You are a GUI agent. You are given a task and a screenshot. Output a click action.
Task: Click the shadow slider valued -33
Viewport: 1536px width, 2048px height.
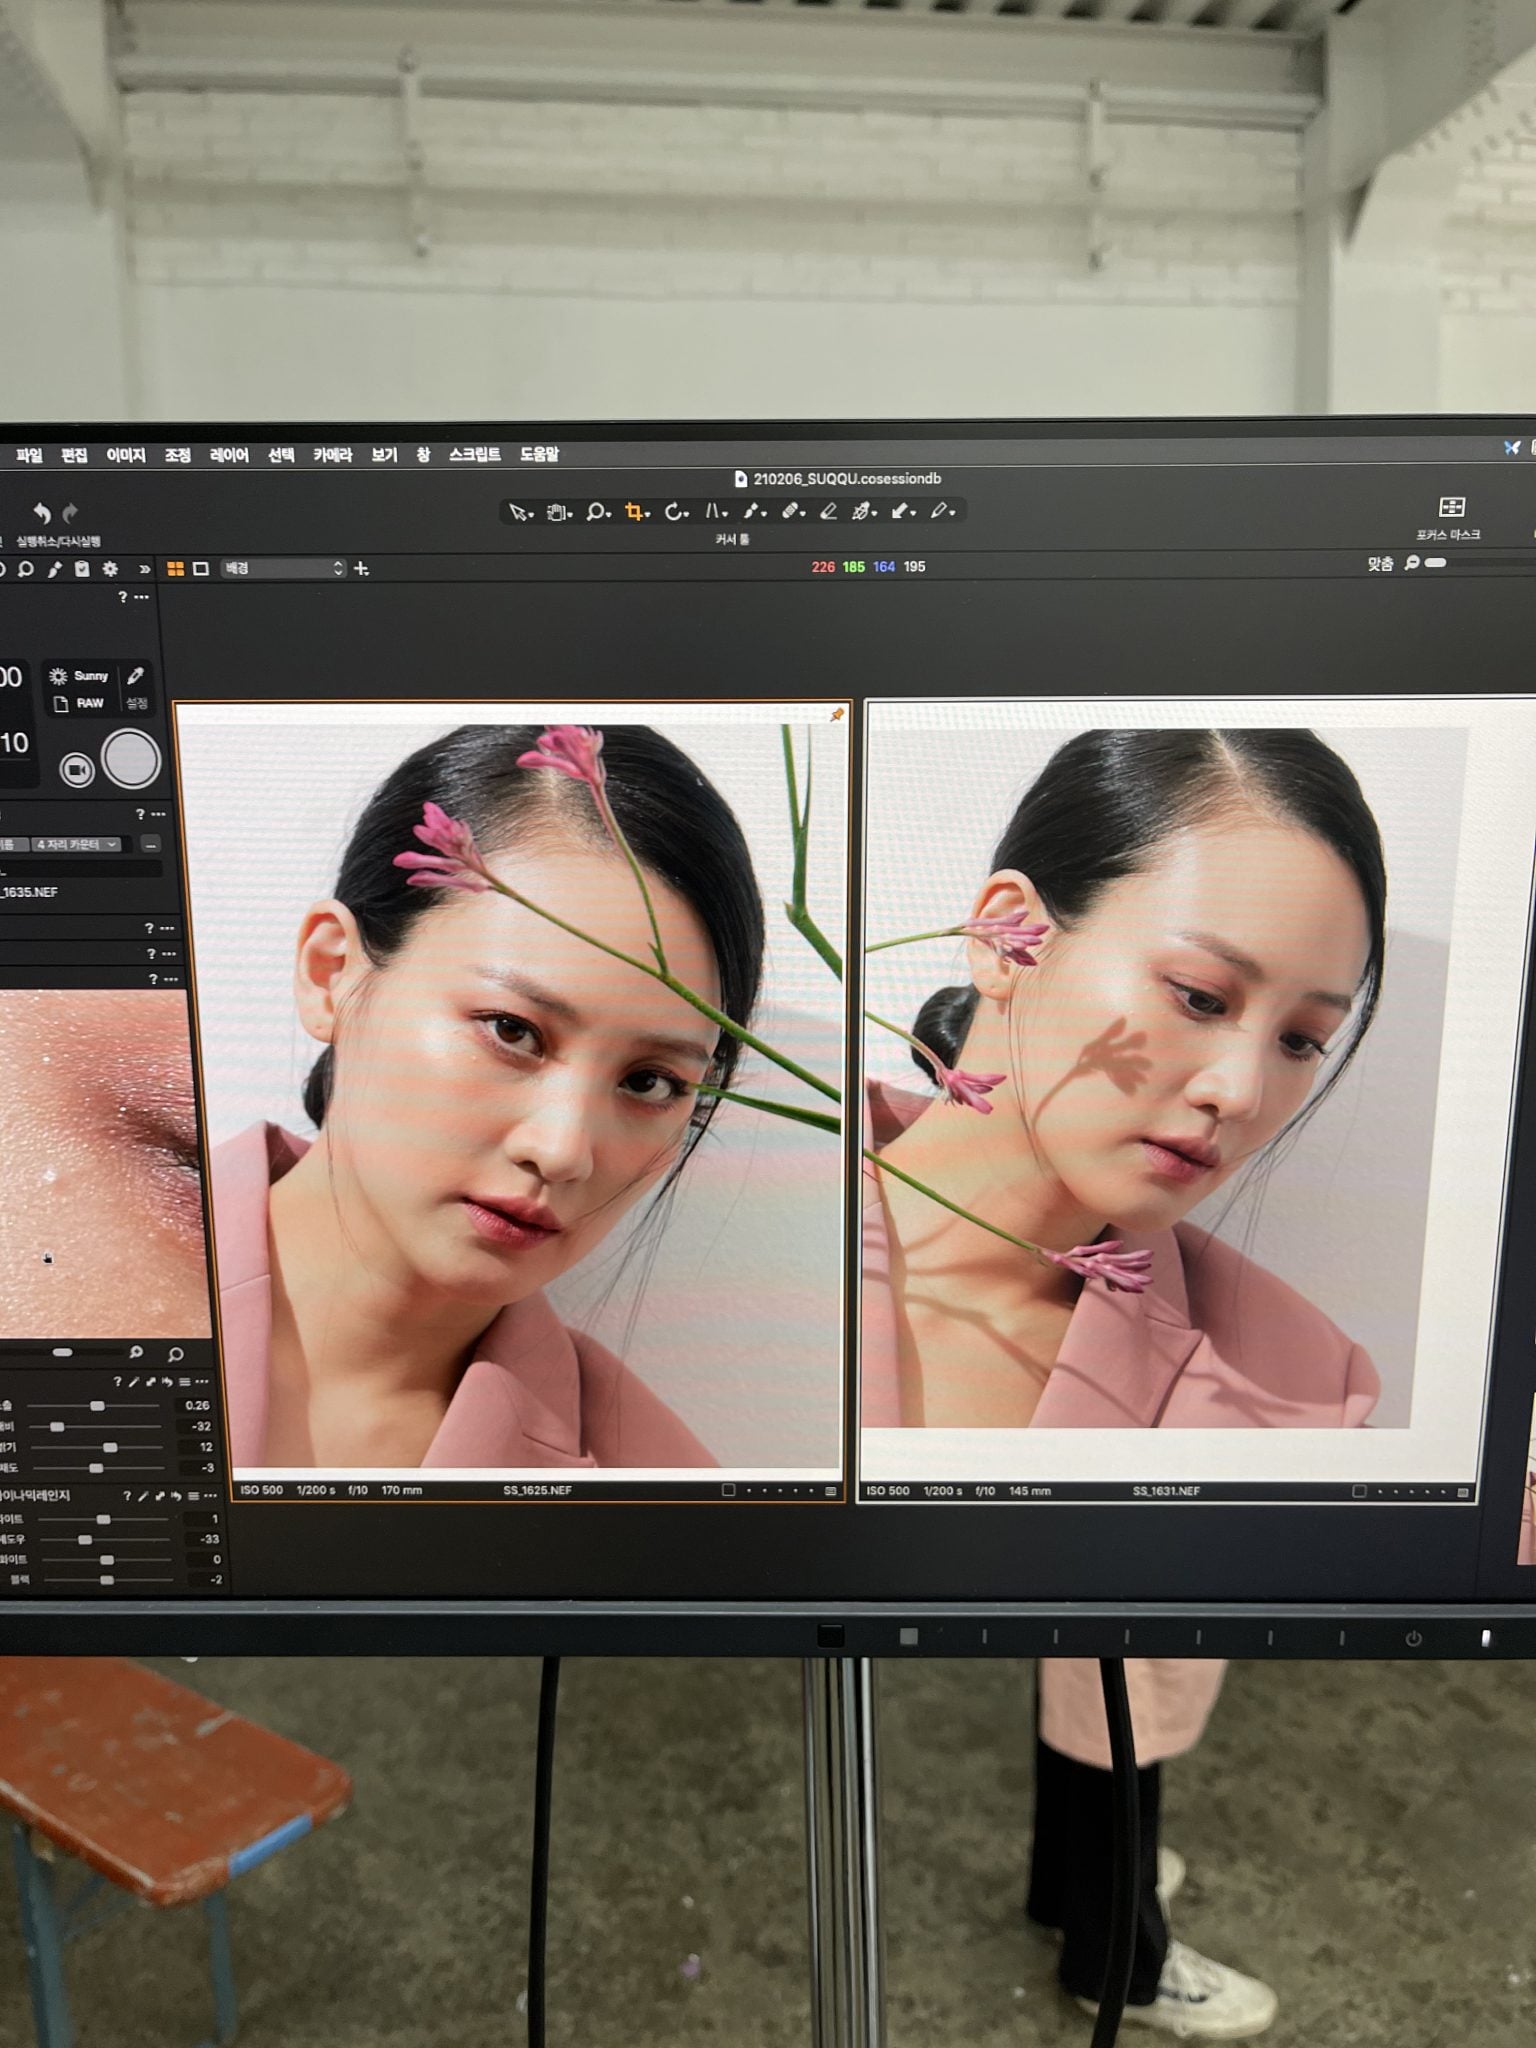click(x=106, y=1539)
